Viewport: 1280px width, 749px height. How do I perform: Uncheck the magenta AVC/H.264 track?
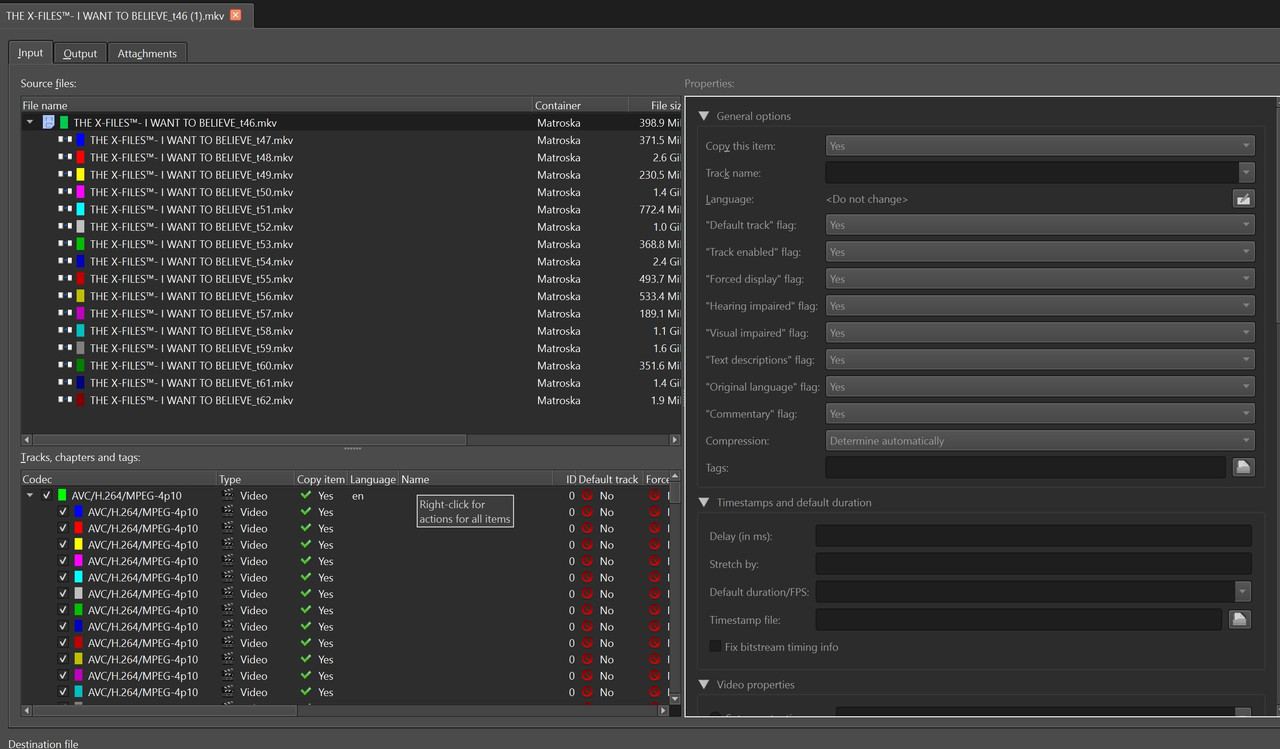point(63,561)
